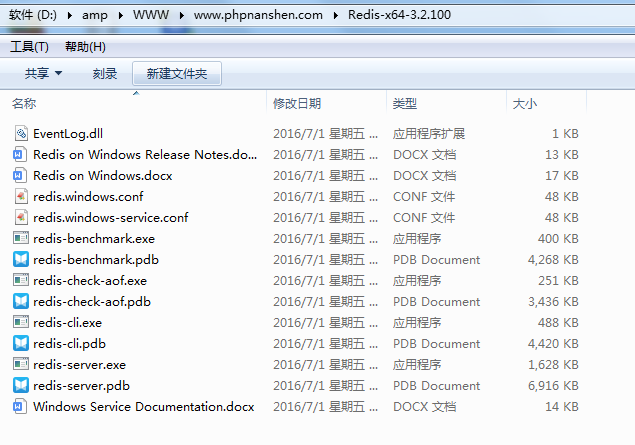
Task: Select file name redis-check-aof.pdb
Action: tap(92, 302)
